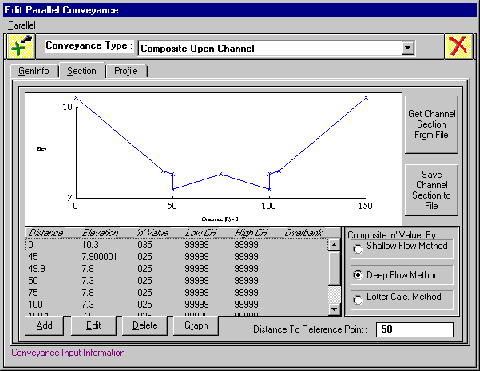Click Get Channel Section From File button
Image resolution: width=480 pixels, height=371 pixels.
tap(431, 124)
